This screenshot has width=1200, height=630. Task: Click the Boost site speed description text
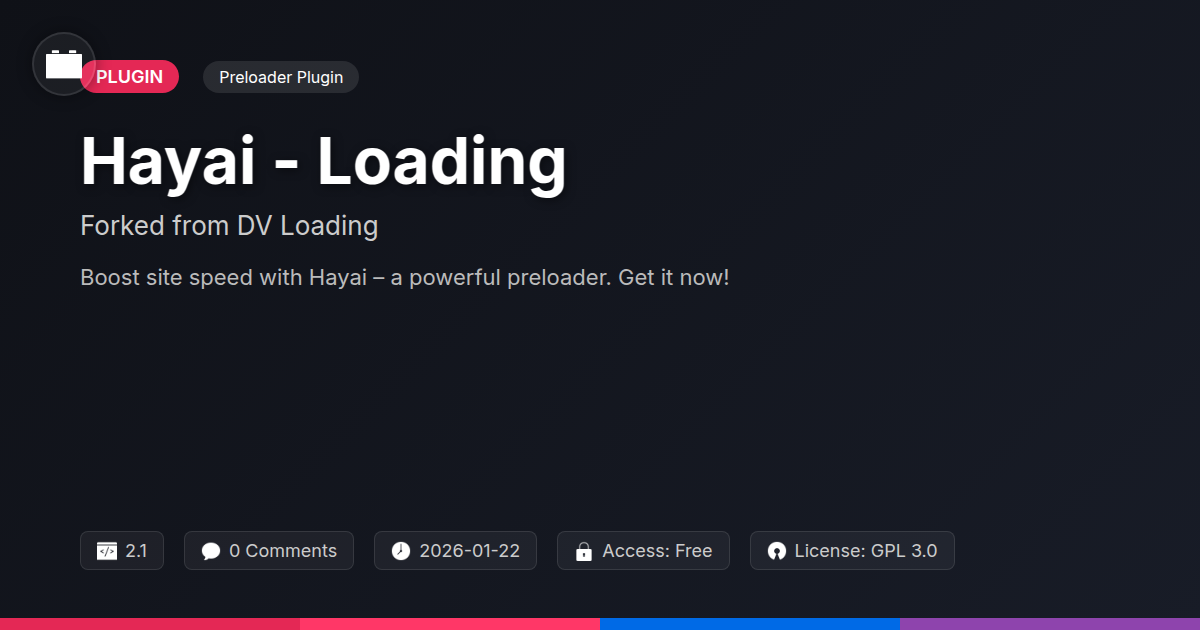405,277
